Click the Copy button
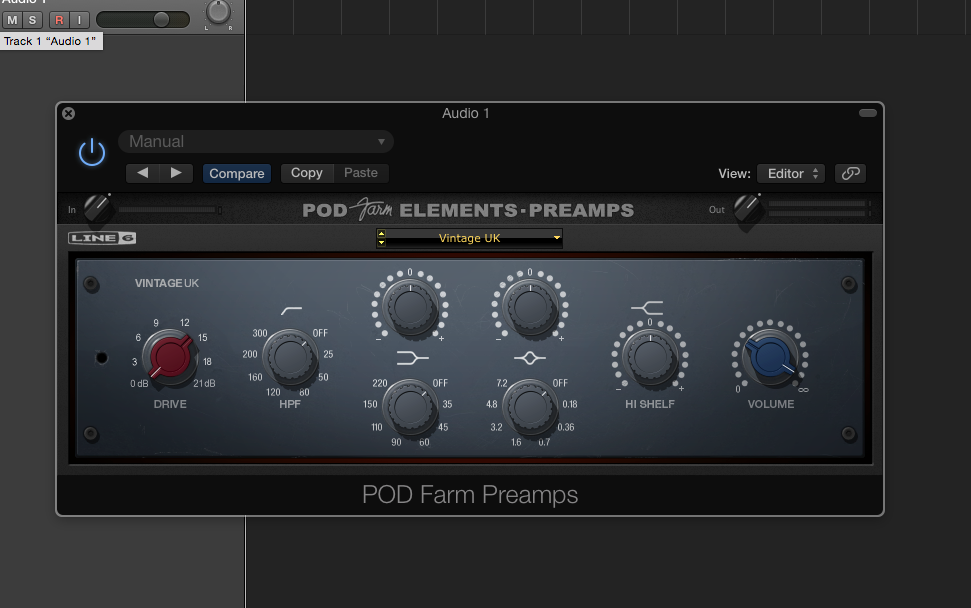Screen dimensions: 971x608 307,173
